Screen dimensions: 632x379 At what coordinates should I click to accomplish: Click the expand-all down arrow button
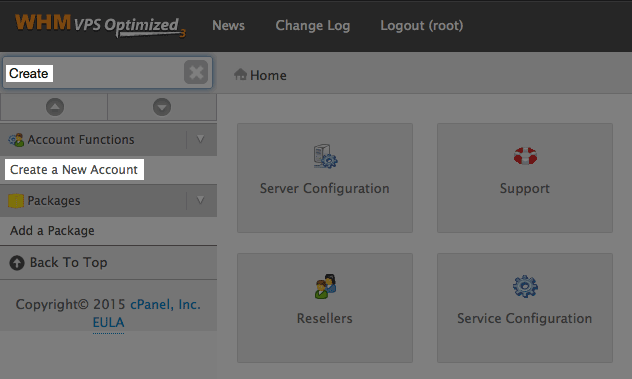(162, 107)
